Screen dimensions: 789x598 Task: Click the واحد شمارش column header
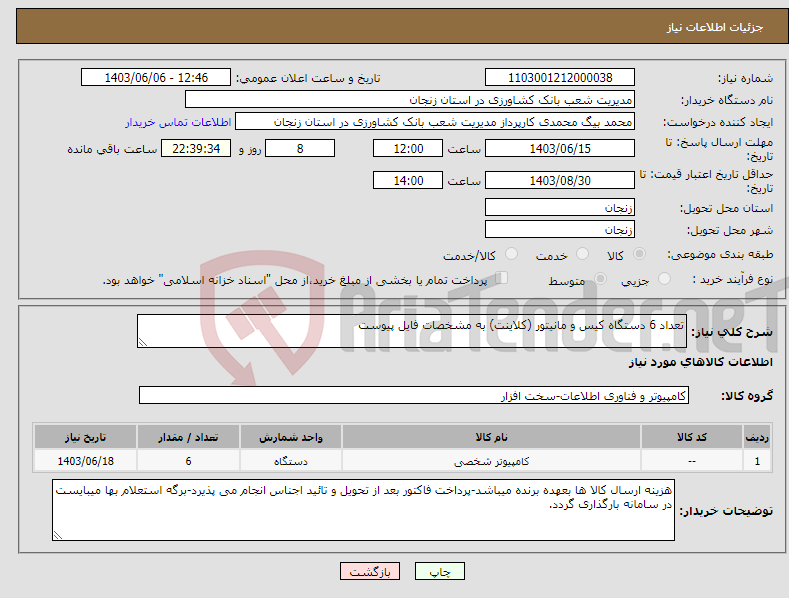[x=291, y=437]
